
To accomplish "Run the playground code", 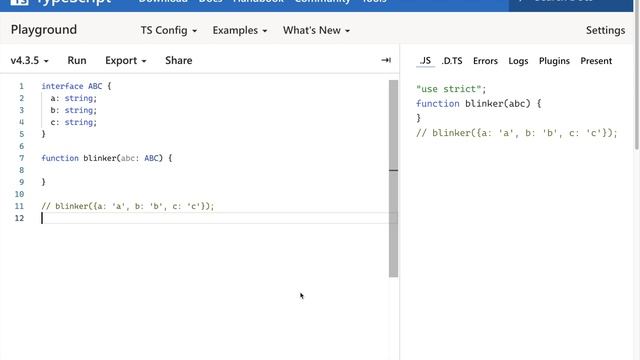I will click(77, 60).
